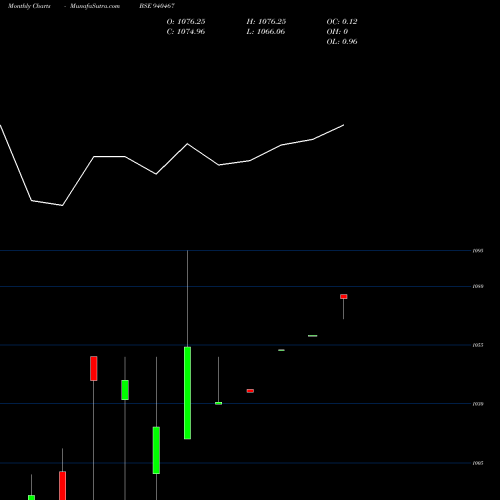Click the "OH: 0" readout
Screen dimensions: 500x500
(x=337, y=32)
